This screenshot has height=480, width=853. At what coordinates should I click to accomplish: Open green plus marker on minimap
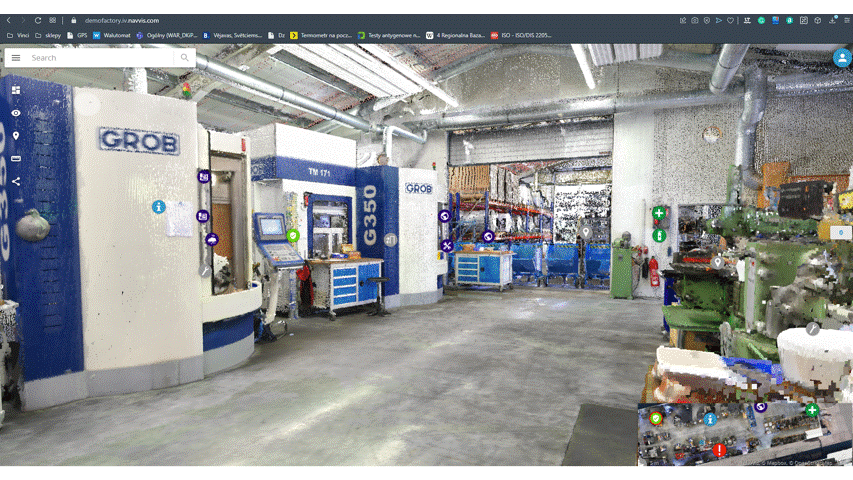click(x=812, y=410)
